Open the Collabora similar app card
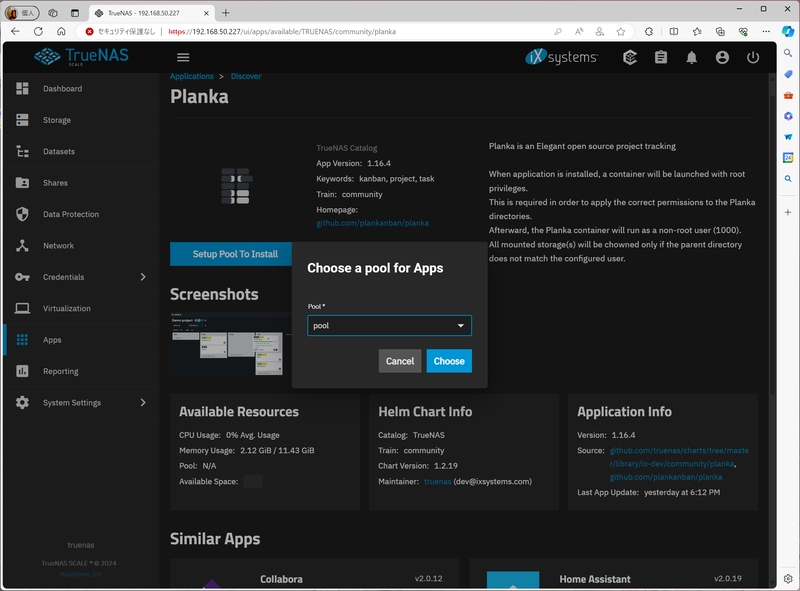The width and height of the screenshot is (800, 591). 314,574
